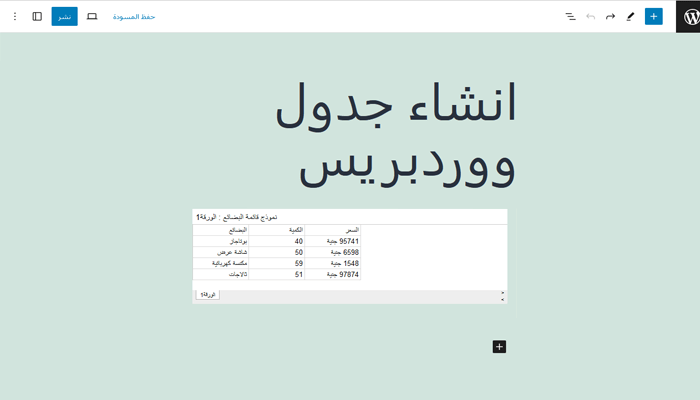
Task: Click the sheet title نموذج قائمة البضائع
Action: click(x=237, y=217)
